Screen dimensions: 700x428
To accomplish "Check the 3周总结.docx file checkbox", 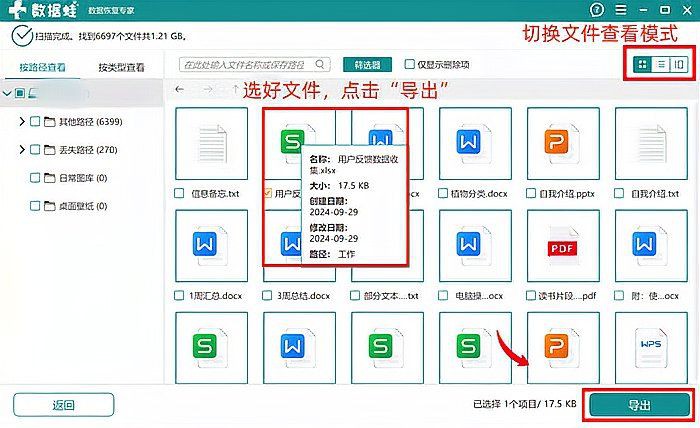I will [267, 295].
